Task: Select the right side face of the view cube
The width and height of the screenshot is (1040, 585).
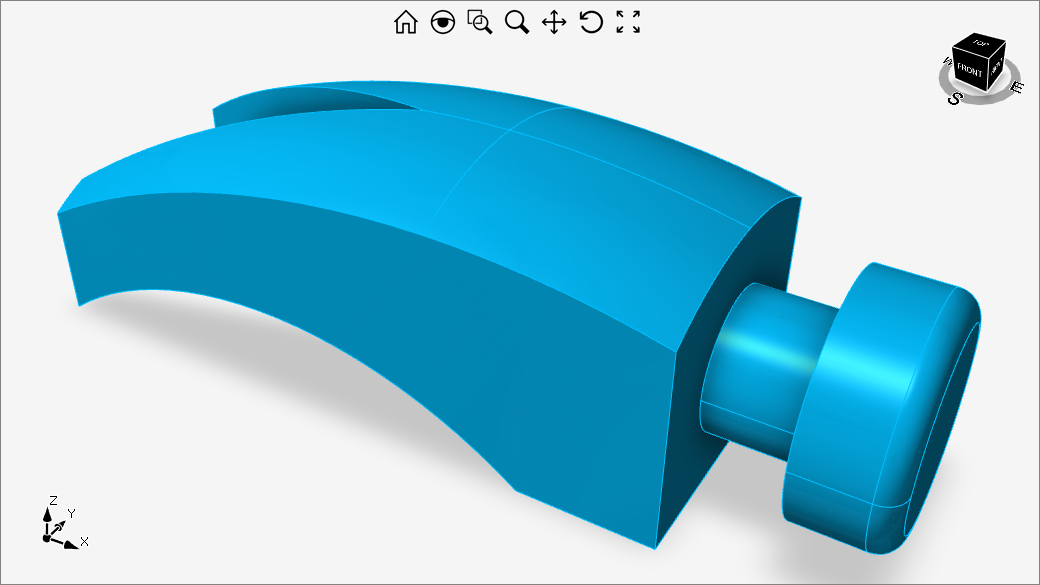Action: click(x=997, y=65)
